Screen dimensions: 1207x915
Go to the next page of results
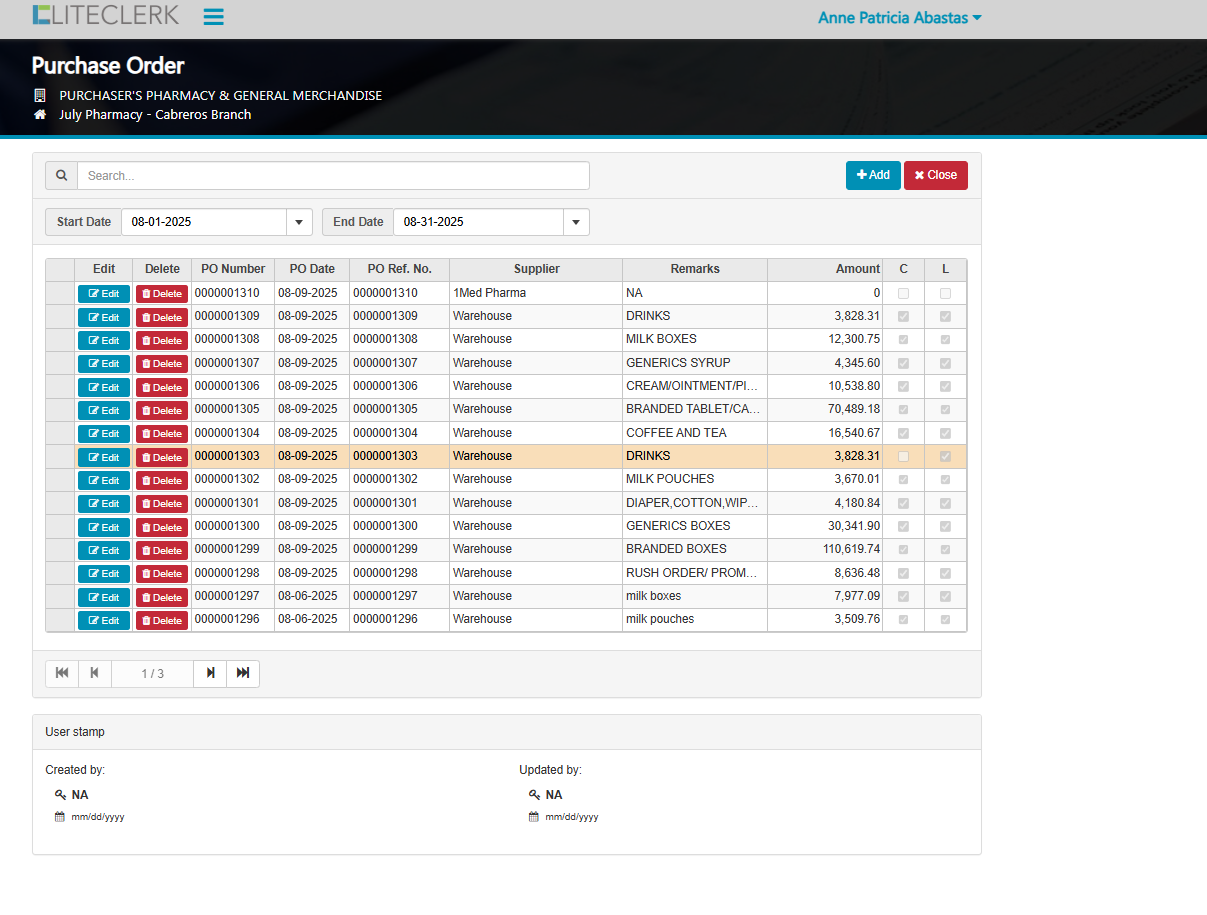click(x=210, y=673)
